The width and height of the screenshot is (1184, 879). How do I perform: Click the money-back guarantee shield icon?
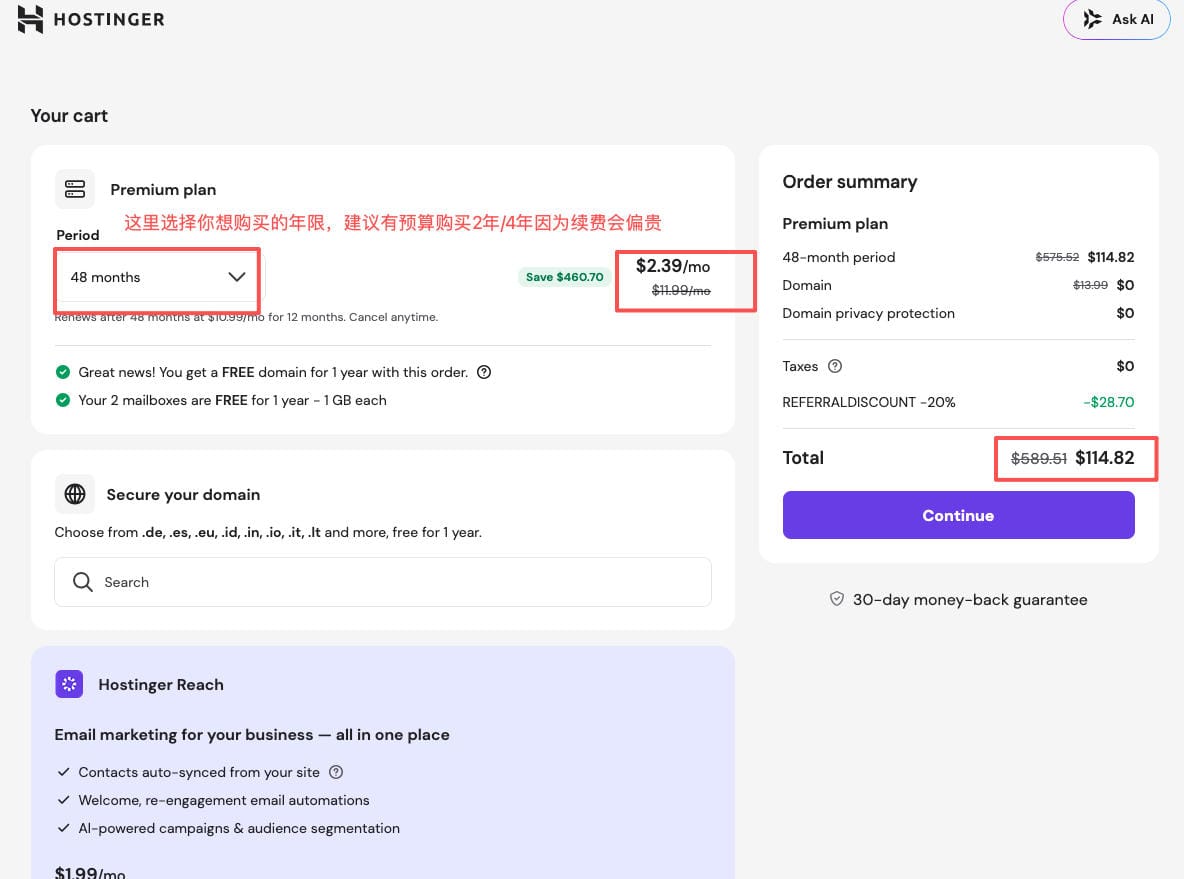click(837, 600)
